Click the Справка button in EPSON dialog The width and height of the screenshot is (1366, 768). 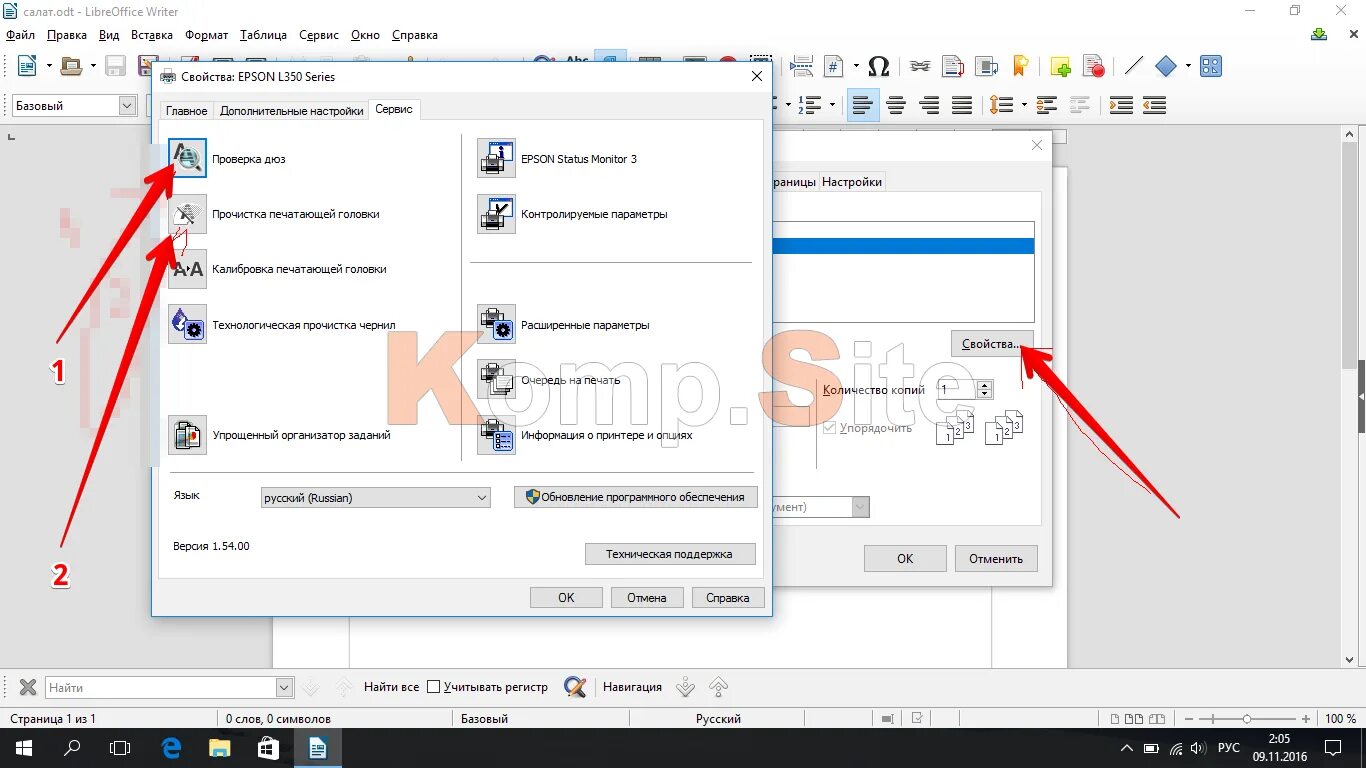coord(727,597)
